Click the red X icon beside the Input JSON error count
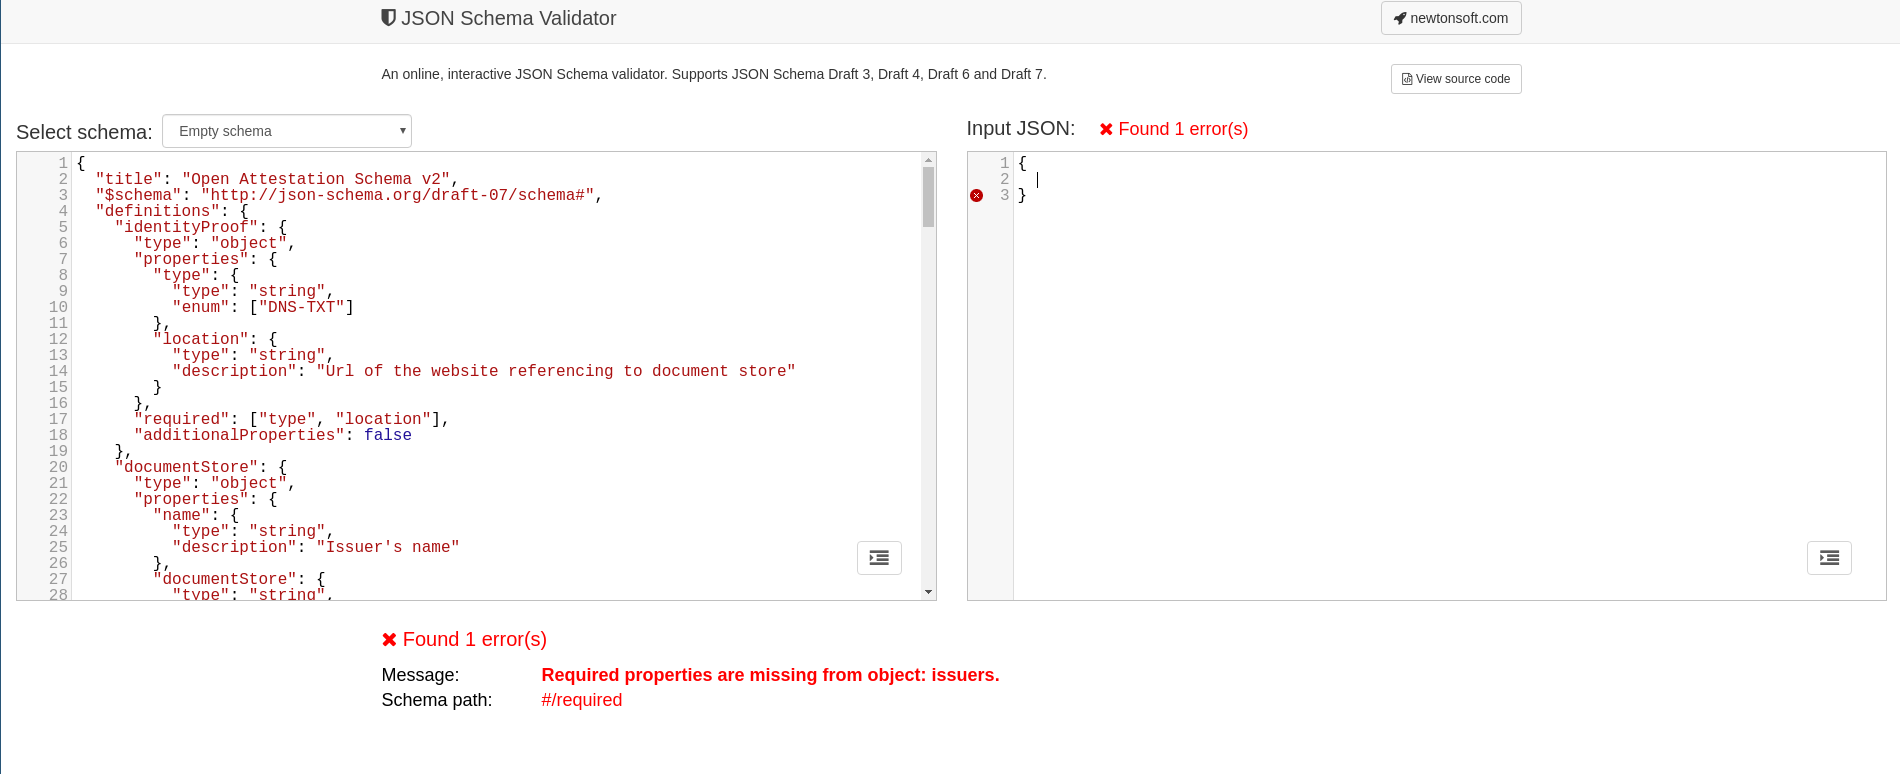The height and width of the screenshot is (774, 1900). (1106, 129)
